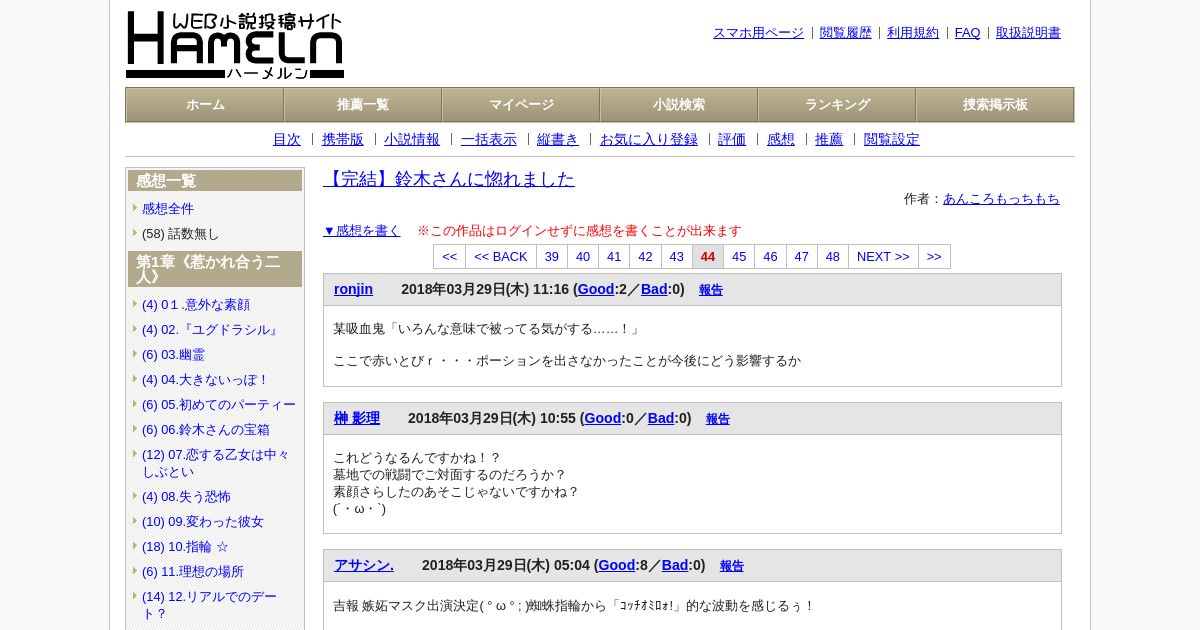Go to comments page 45
Screen dimensions: 1200x630
point(739,257)
